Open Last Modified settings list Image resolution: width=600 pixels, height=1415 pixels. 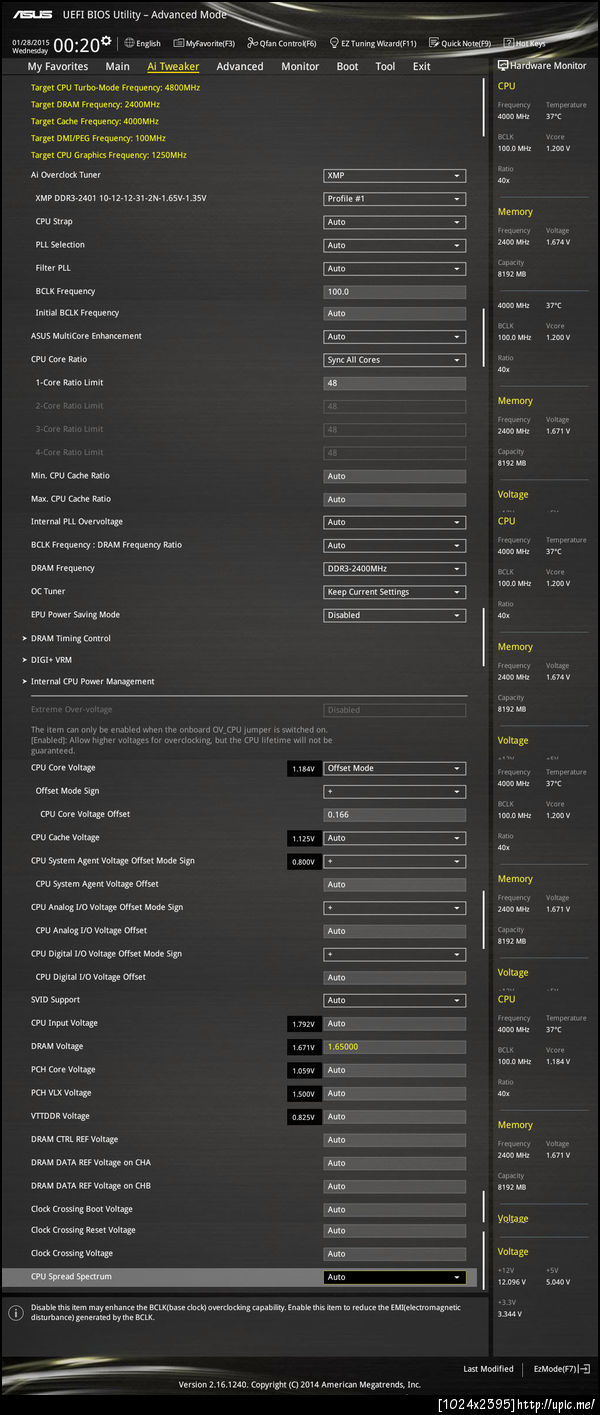[488, 1368]
